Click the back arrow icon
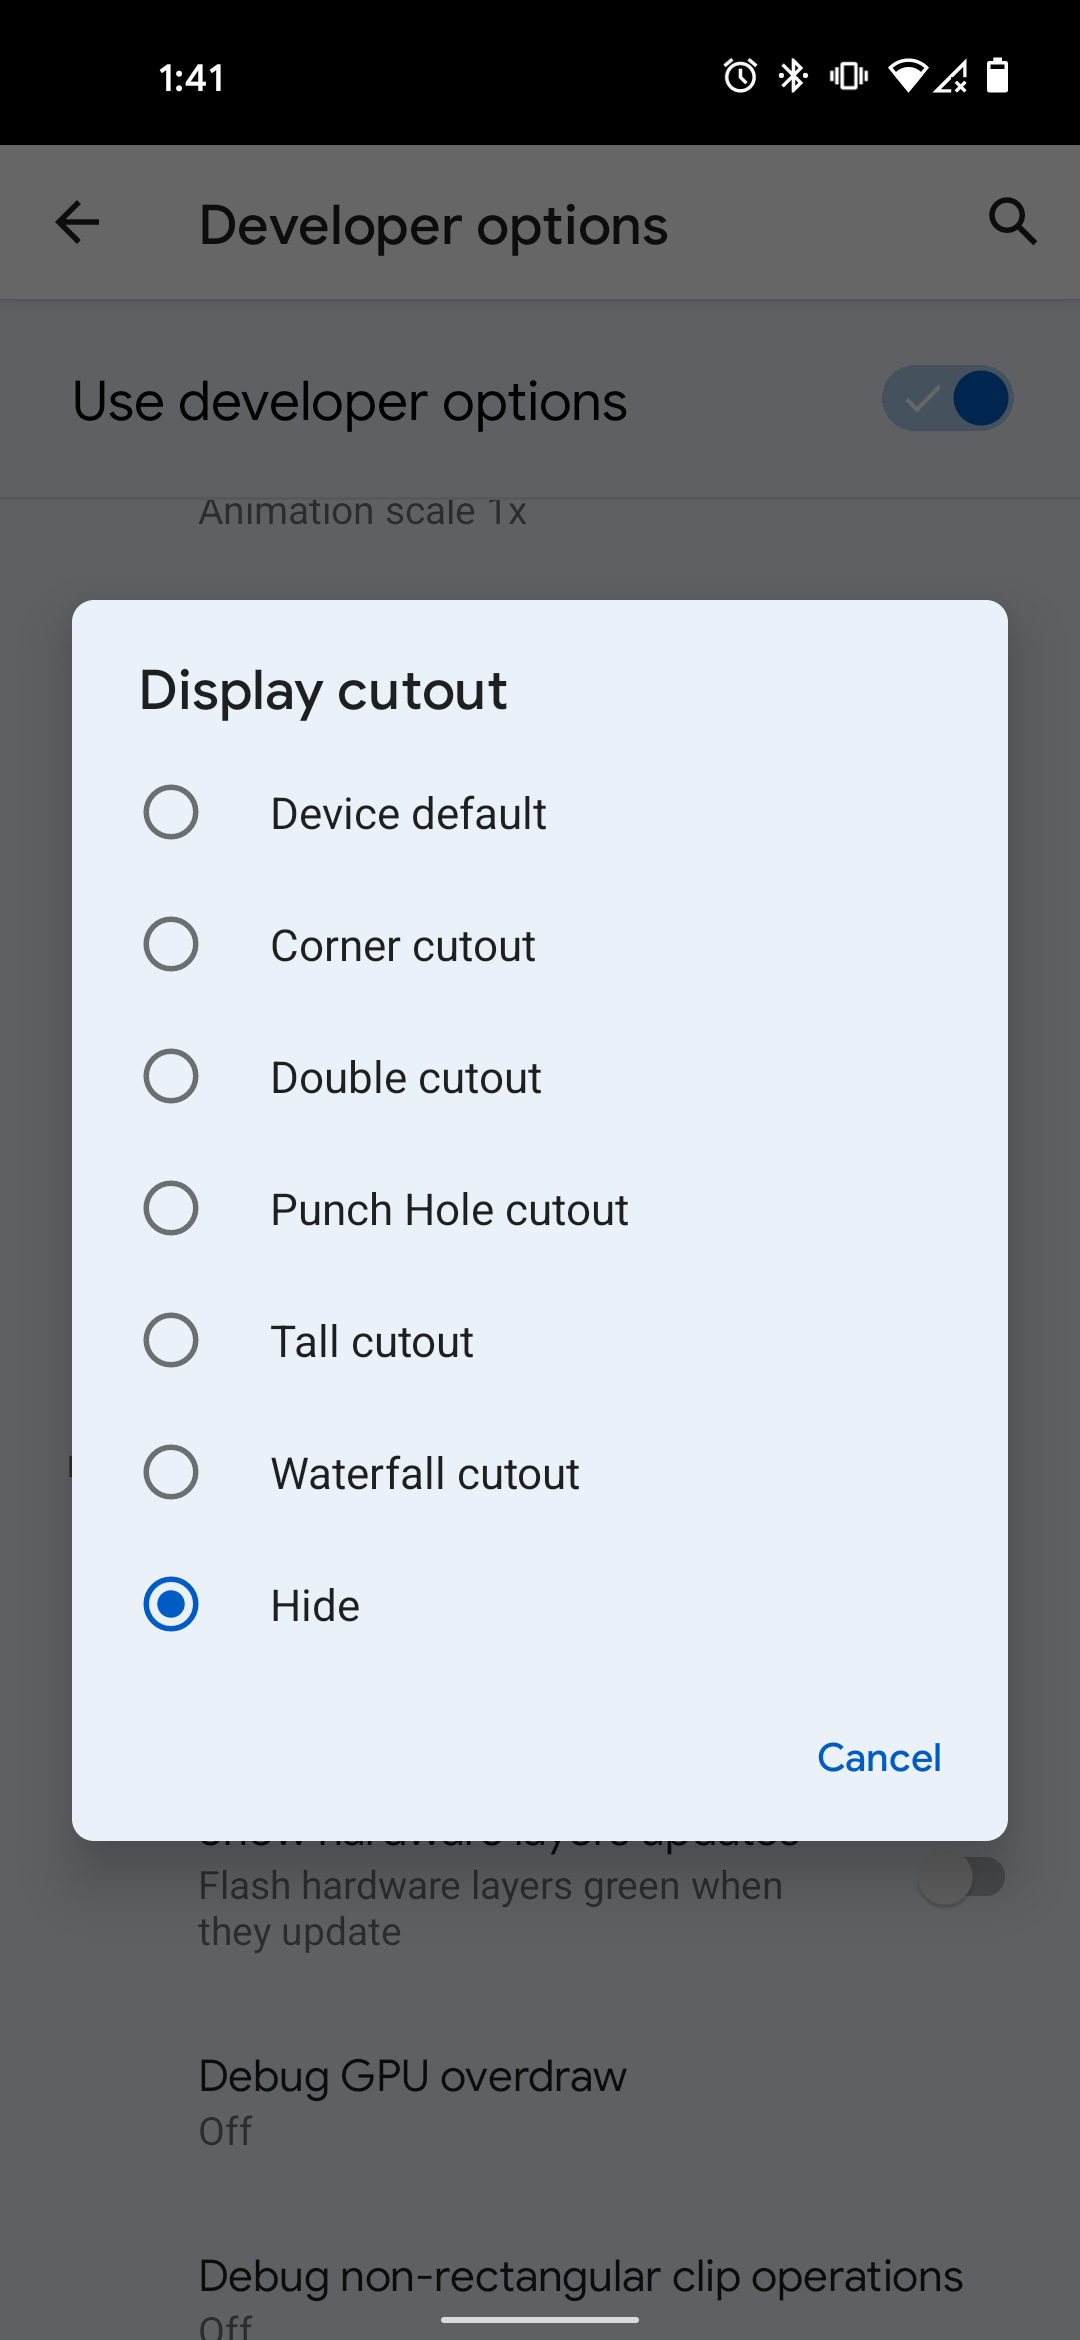Image resolution: width=1080 pixels, height=2340 pixels. (x=76, y=222)
